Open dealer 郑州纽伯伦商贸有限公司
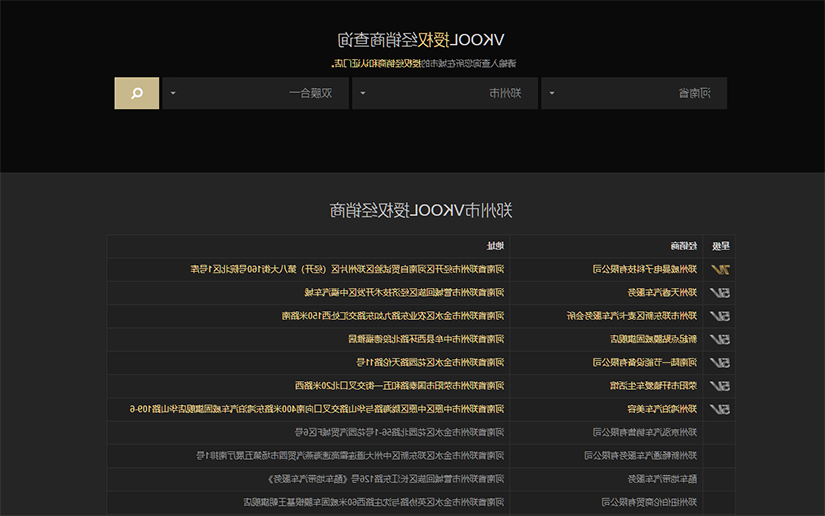This screenshot has height=516, width=825. (x=649, y=502)
